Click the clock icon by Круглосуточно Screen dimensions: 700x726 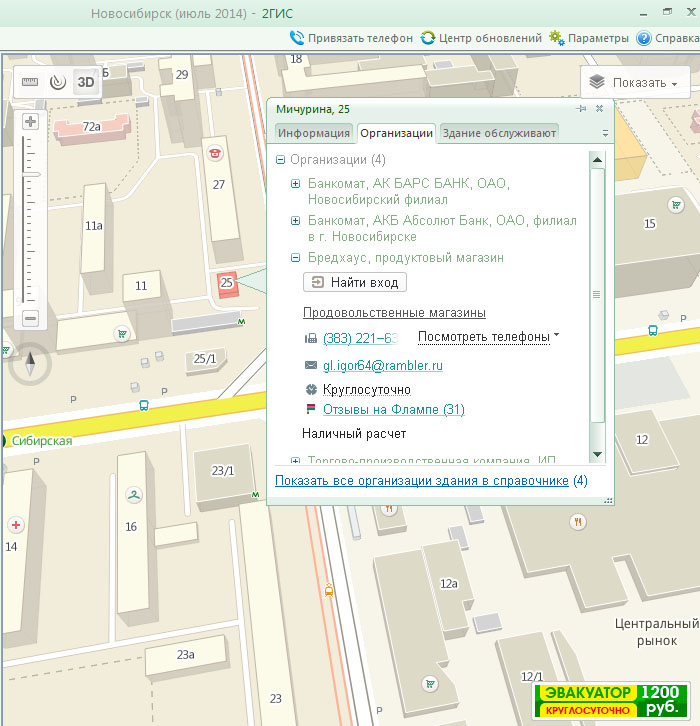[311, 389]
